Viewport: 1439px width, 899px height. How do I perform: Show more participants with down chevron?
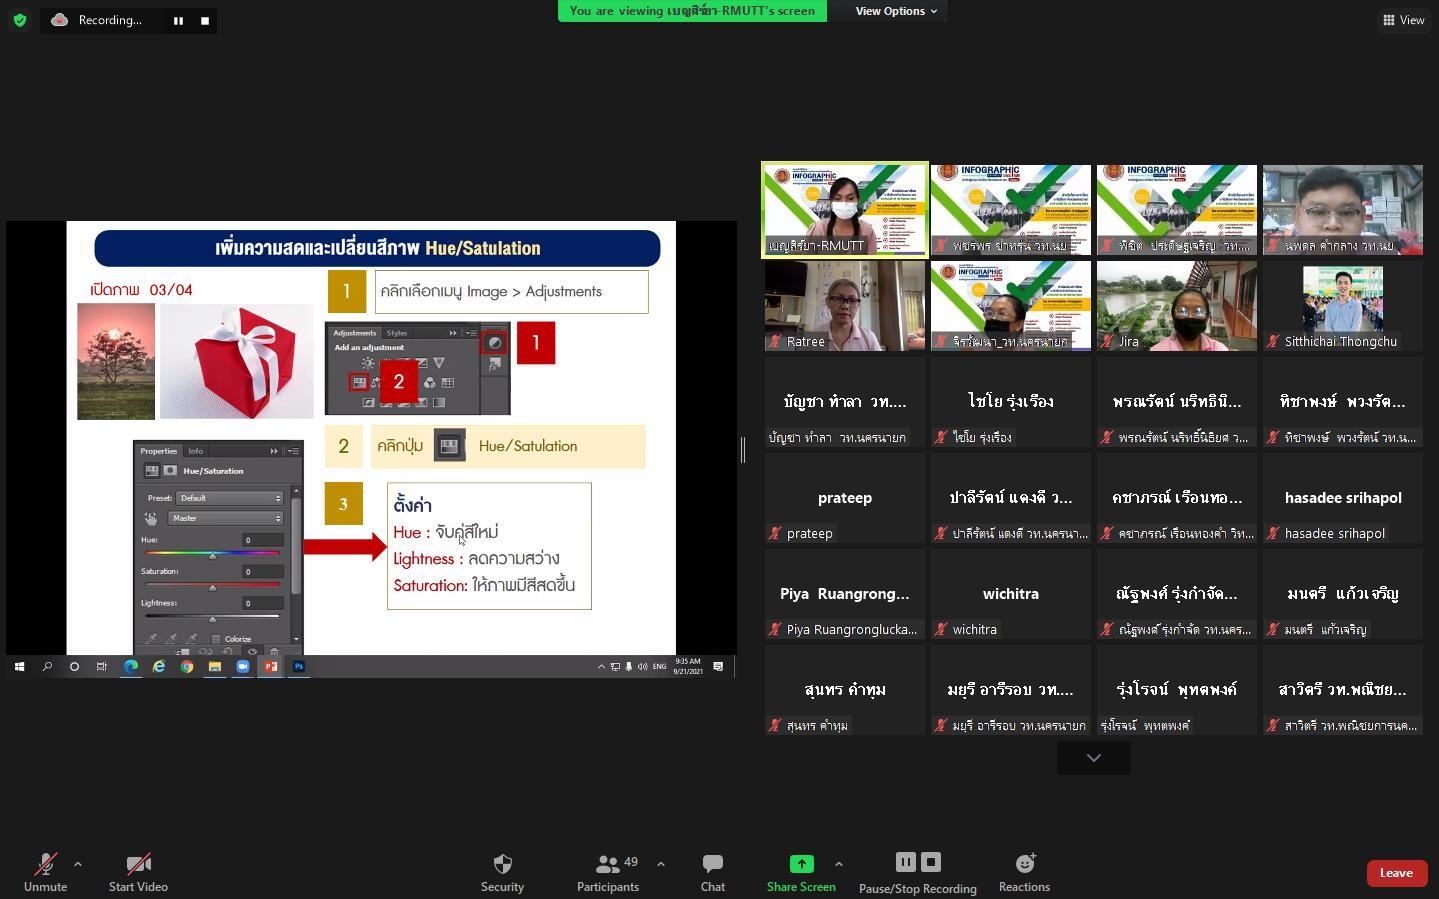tap(1094, 758)
